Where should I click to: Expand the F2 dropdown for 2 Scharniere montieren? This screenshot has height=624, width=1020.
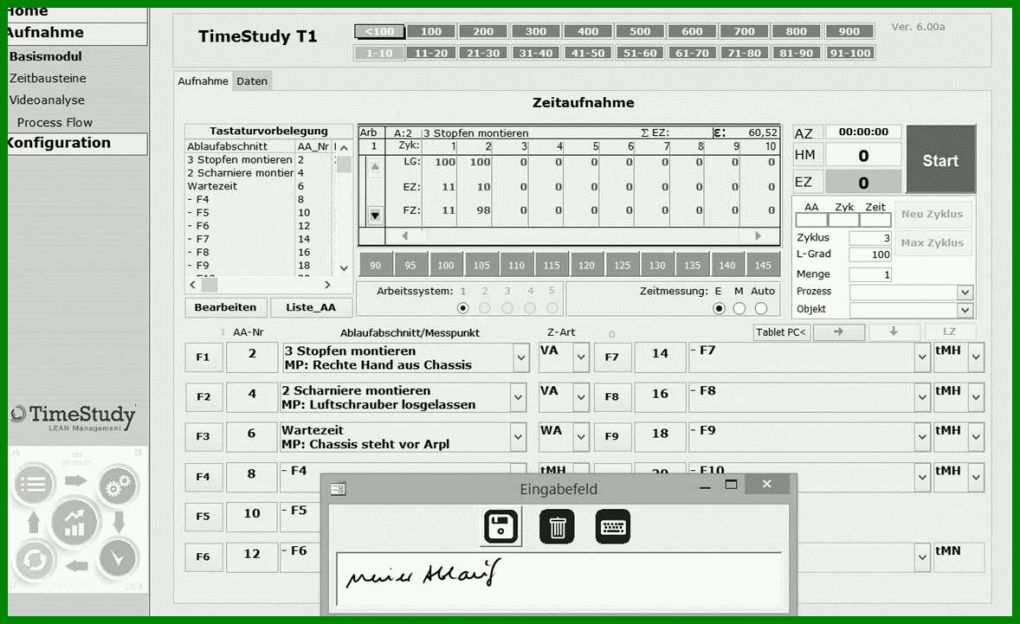518,398
